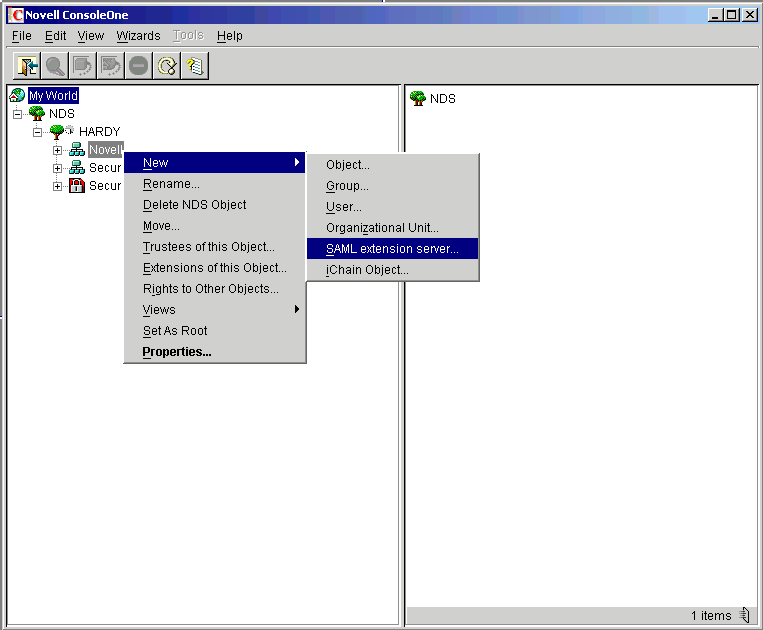Screen dimensions: 763x630
Task: Expand the second Secur node
Action: (57, 168)
